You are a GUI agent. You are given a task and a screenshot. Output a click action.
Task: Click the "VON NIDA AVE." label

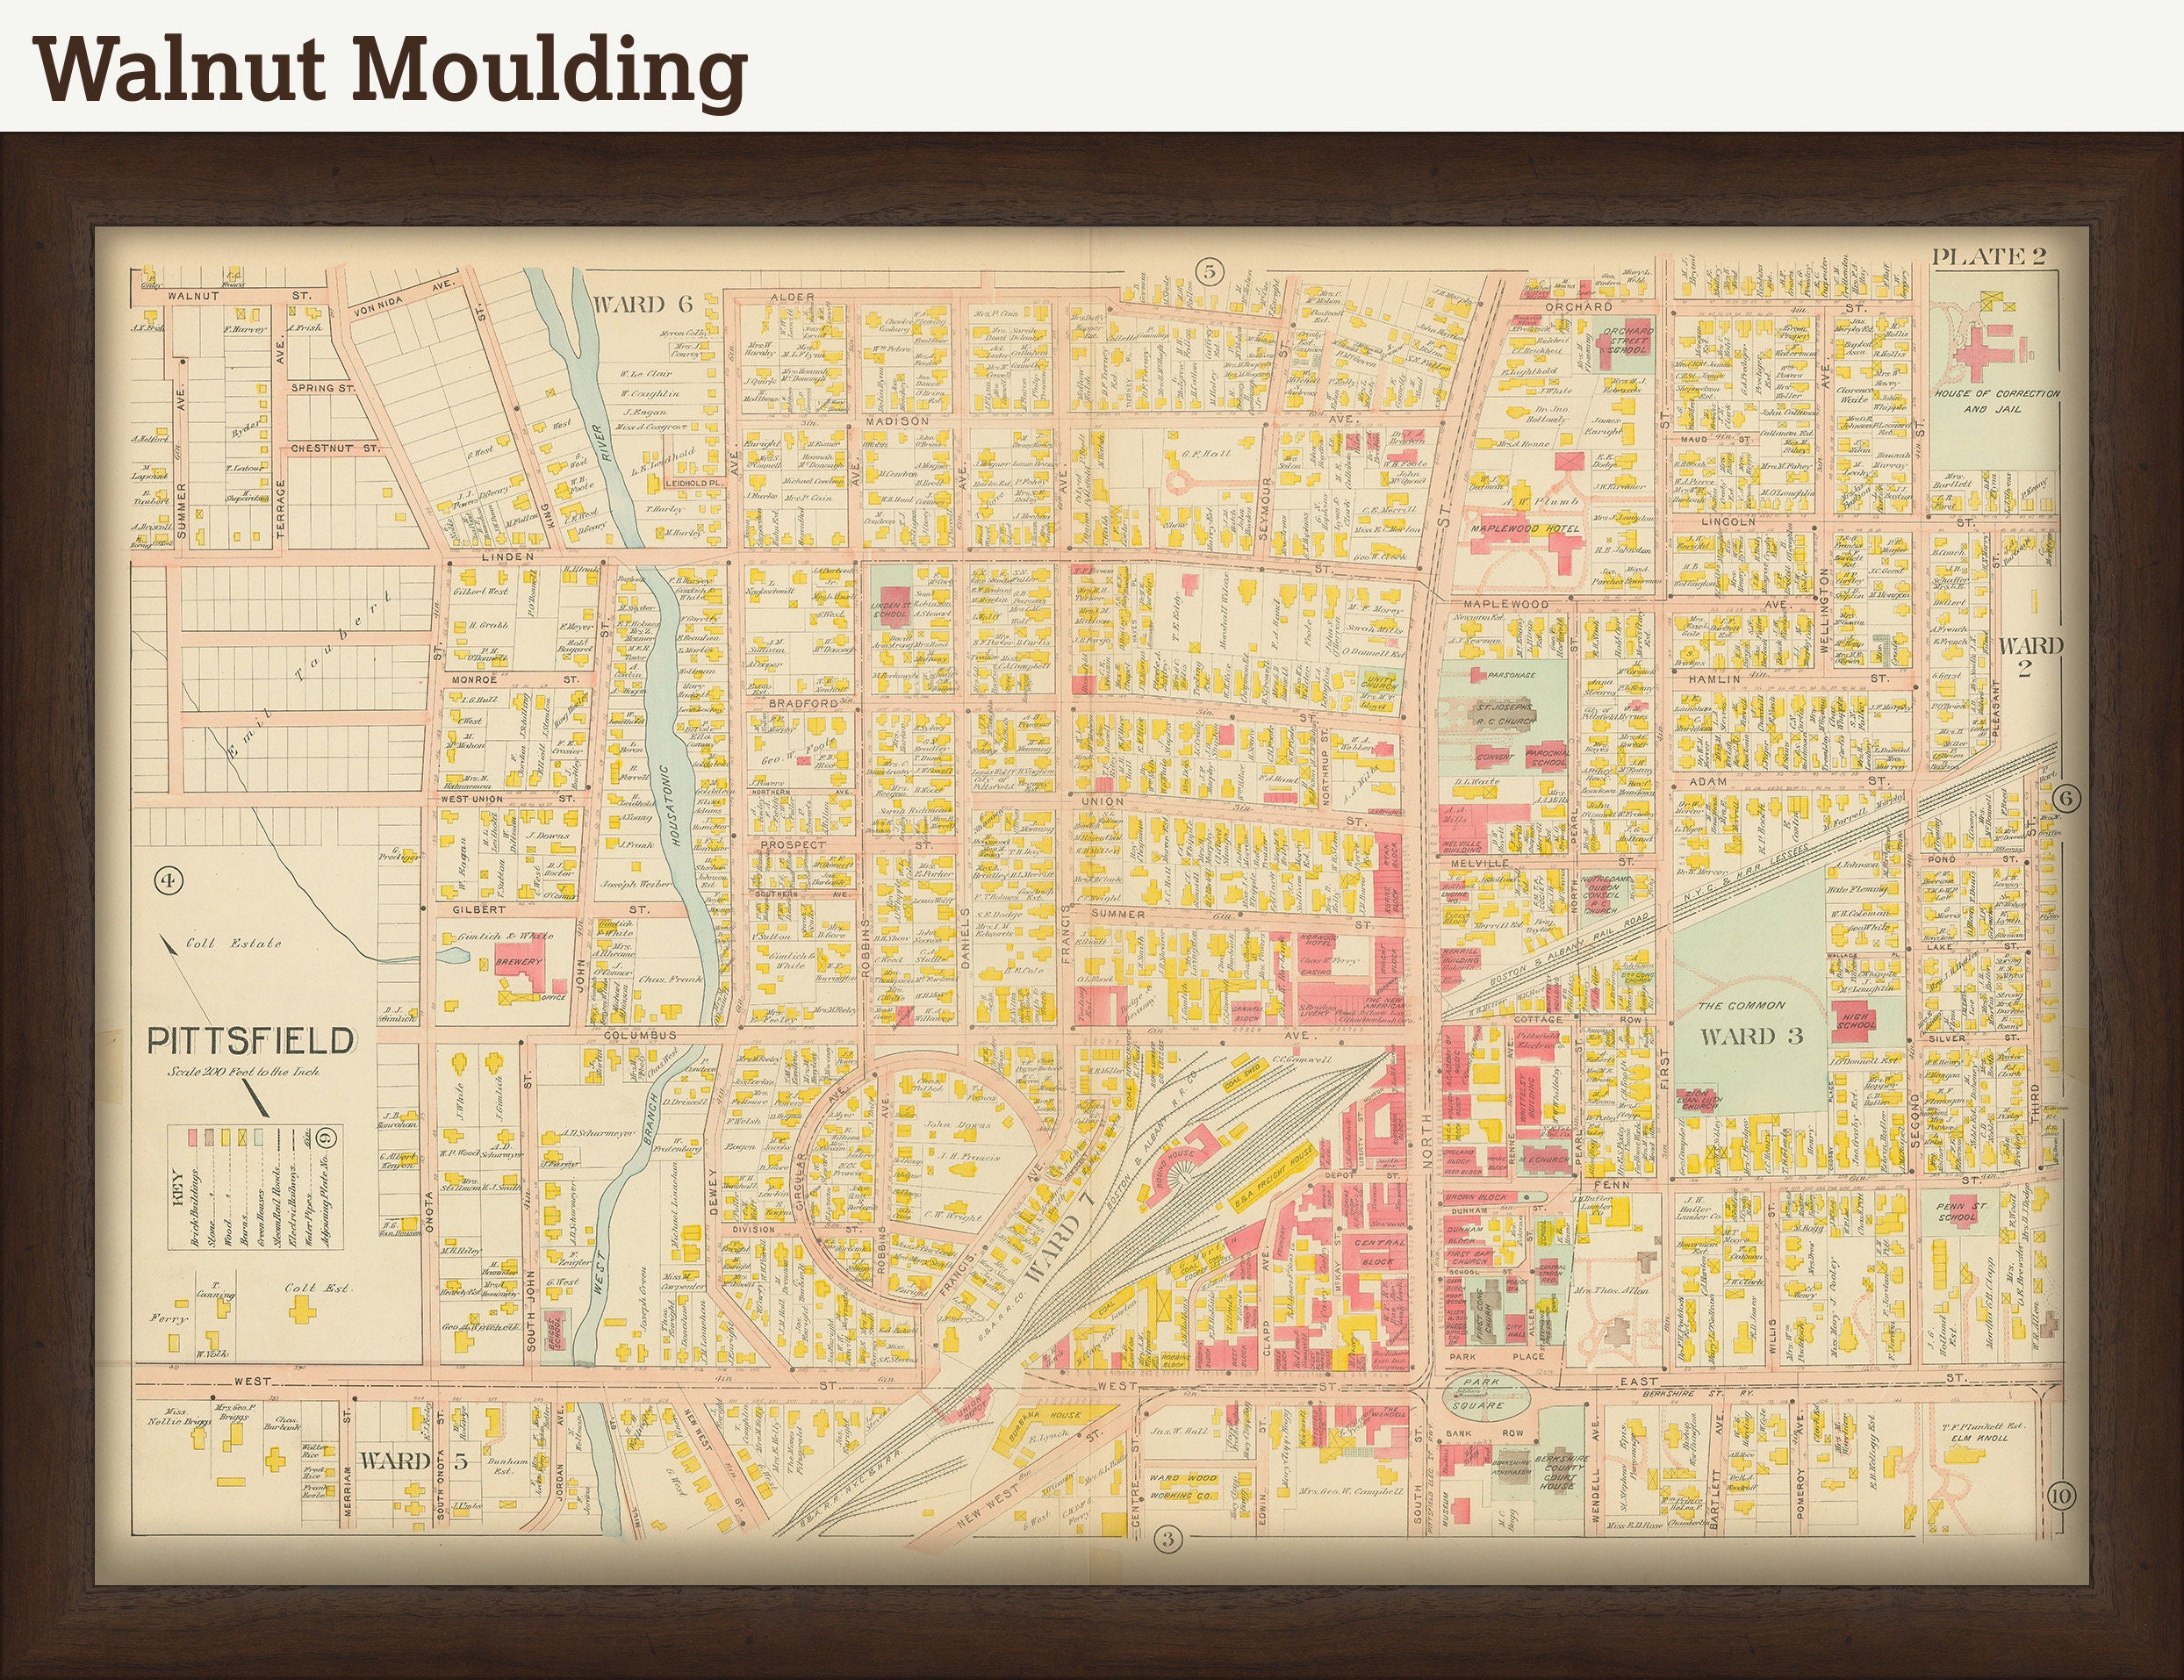pos(405,297)
